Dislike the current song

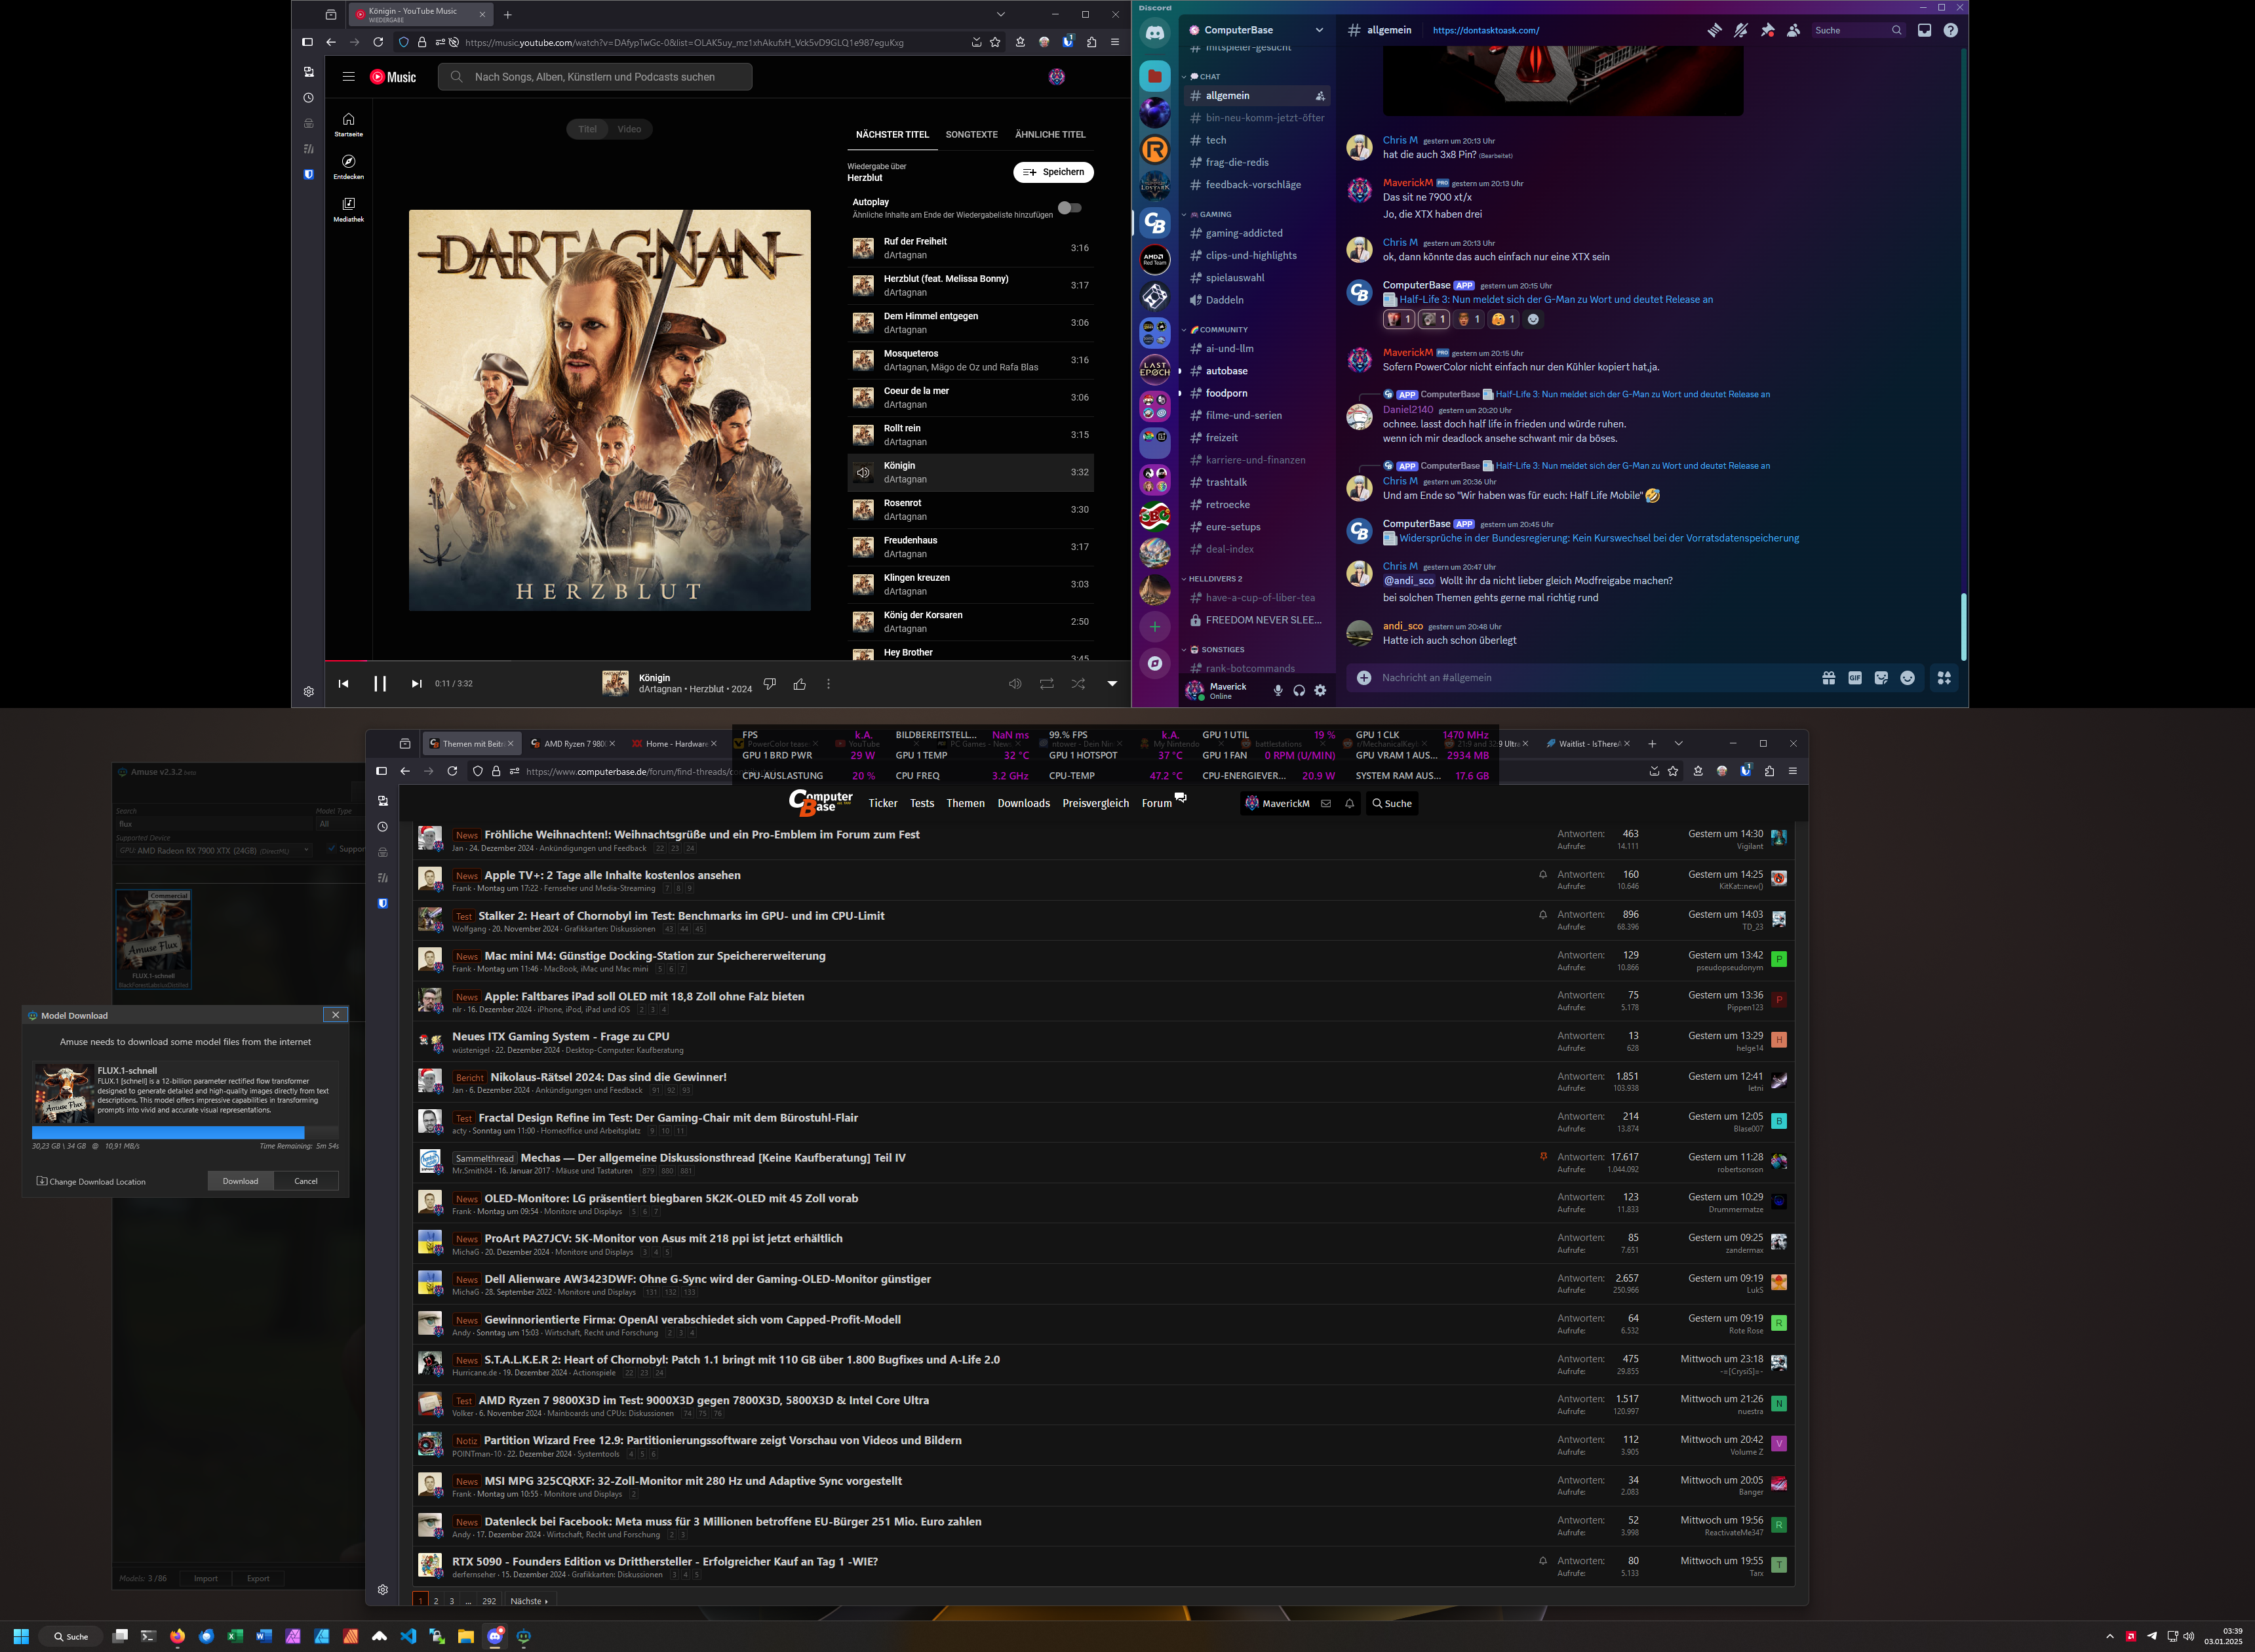click(x=769, y=684)
